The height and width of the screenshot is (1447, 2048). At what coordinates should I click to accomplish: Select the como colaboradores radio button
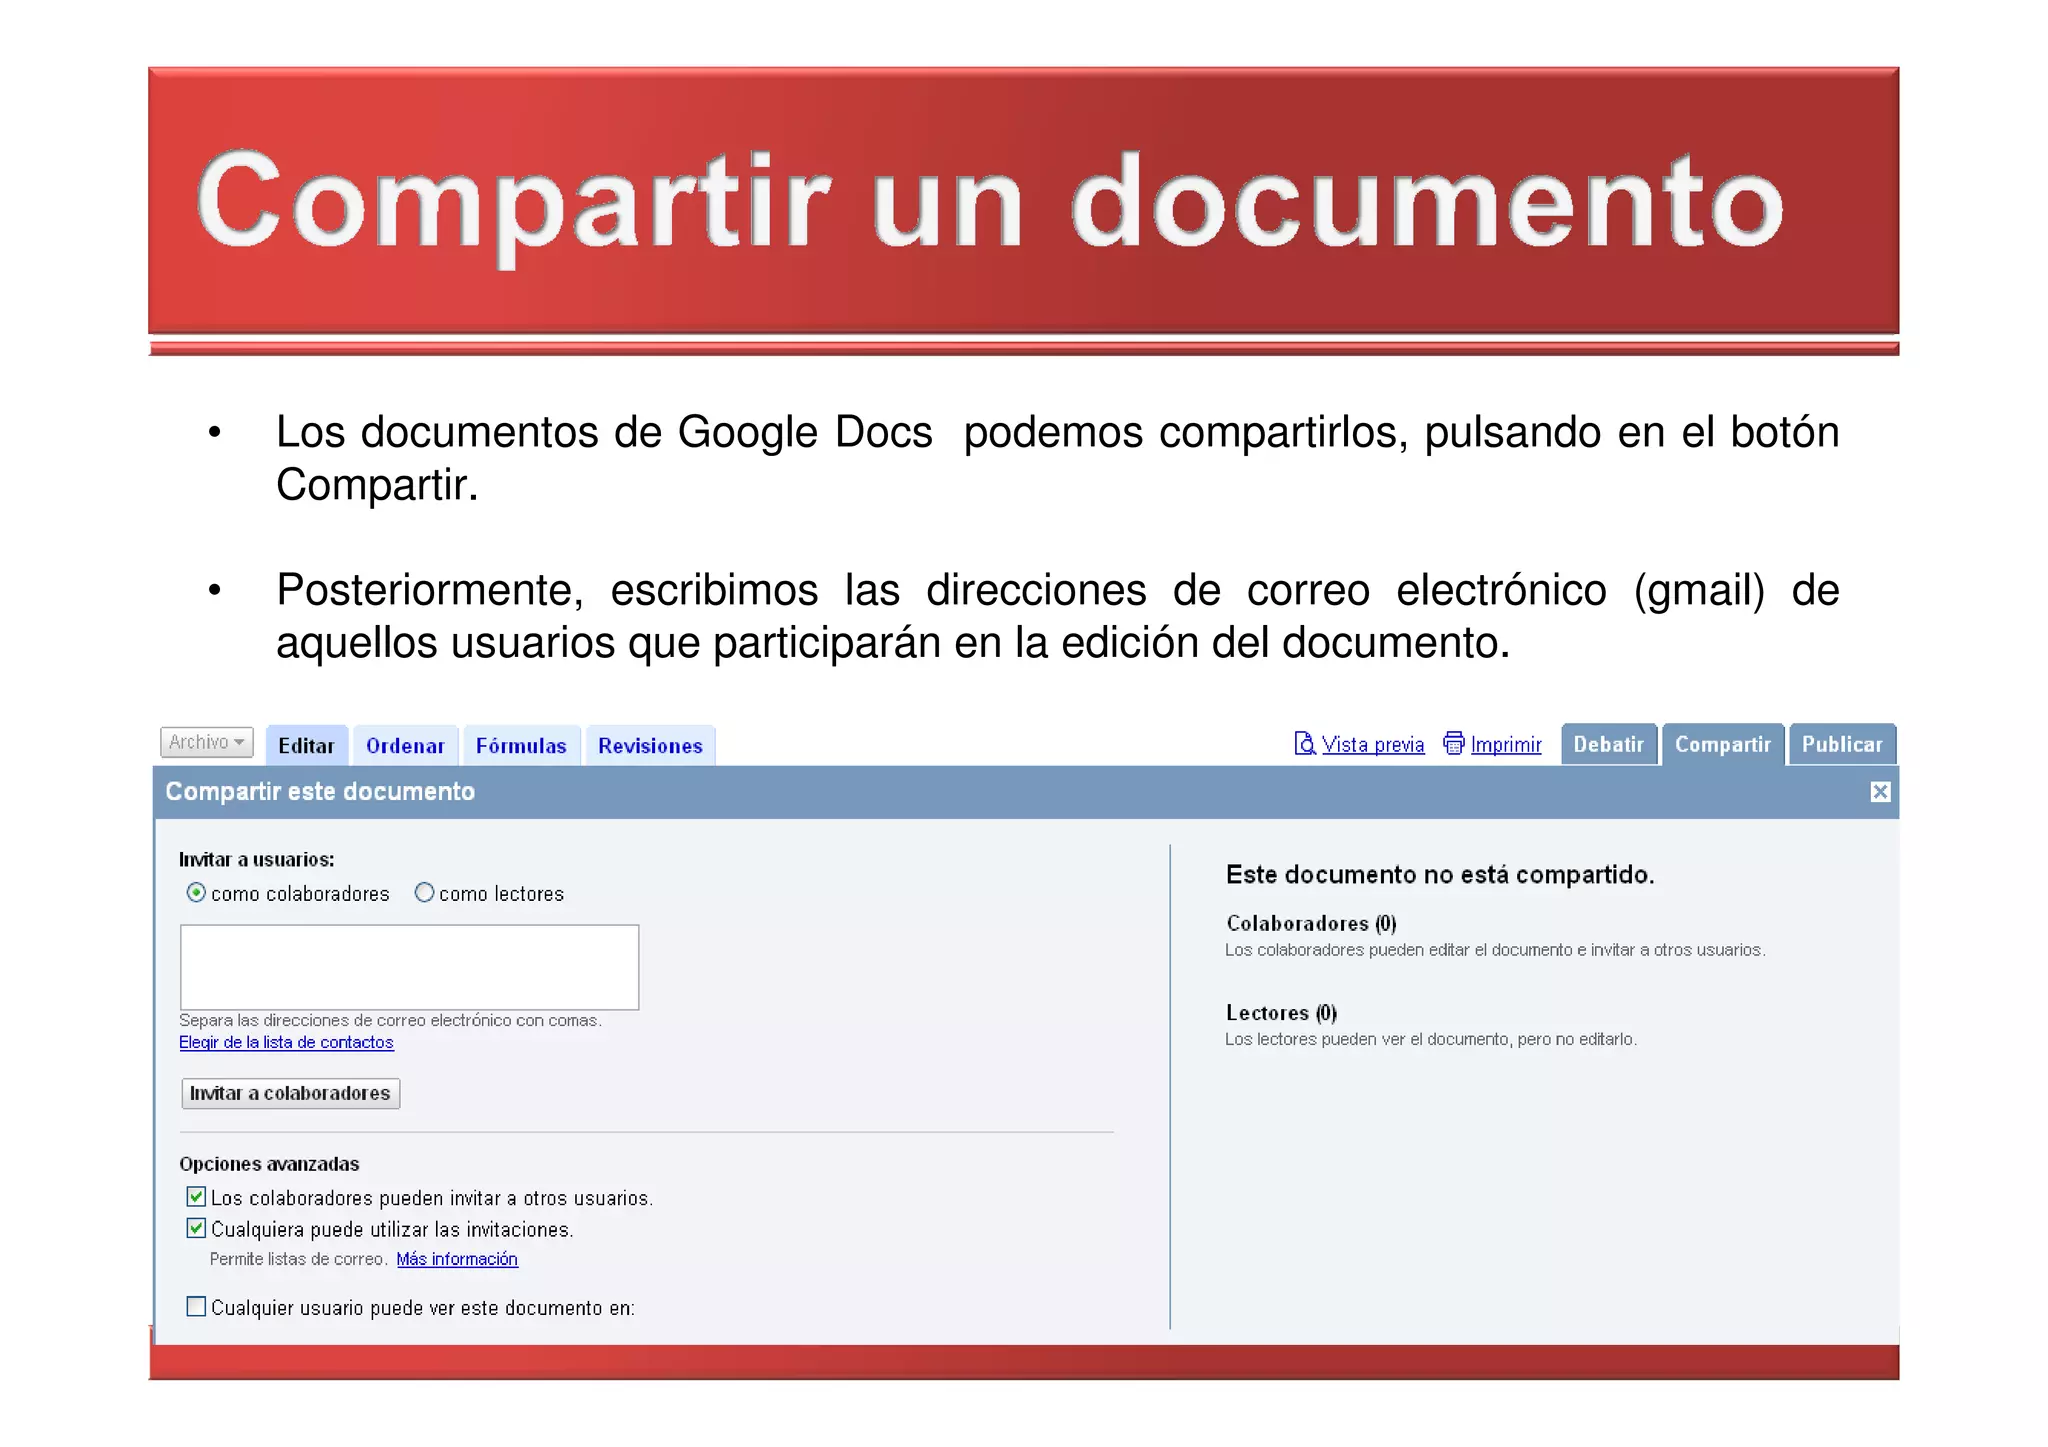click(x=196, y=892)
